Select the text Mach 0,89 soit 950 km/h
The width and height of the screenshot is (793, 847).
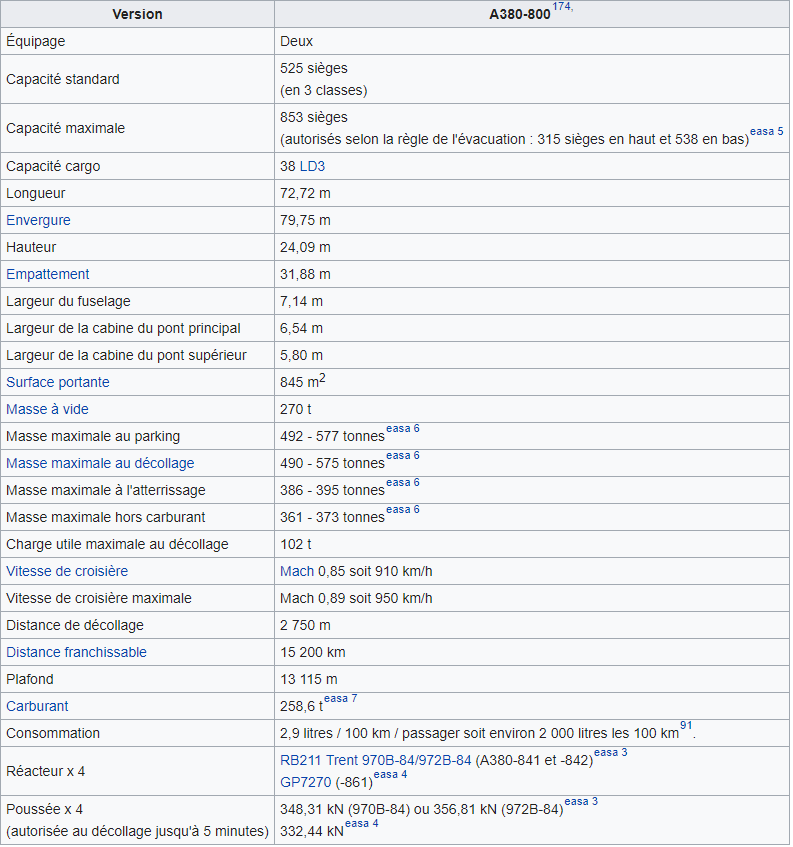(356, 599)
